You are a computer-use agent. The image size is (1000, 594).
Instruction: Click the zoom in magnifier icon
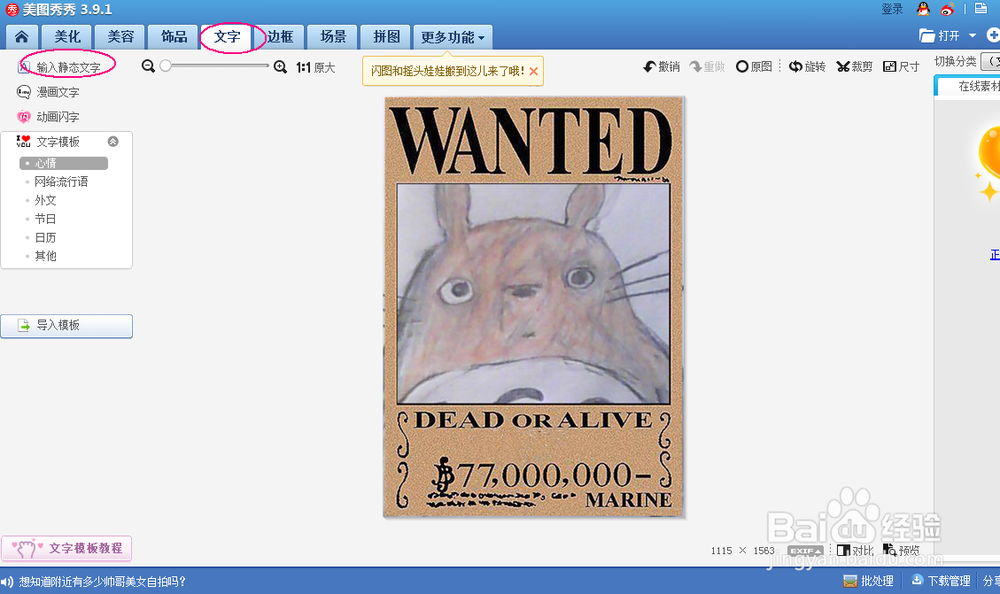280,66
